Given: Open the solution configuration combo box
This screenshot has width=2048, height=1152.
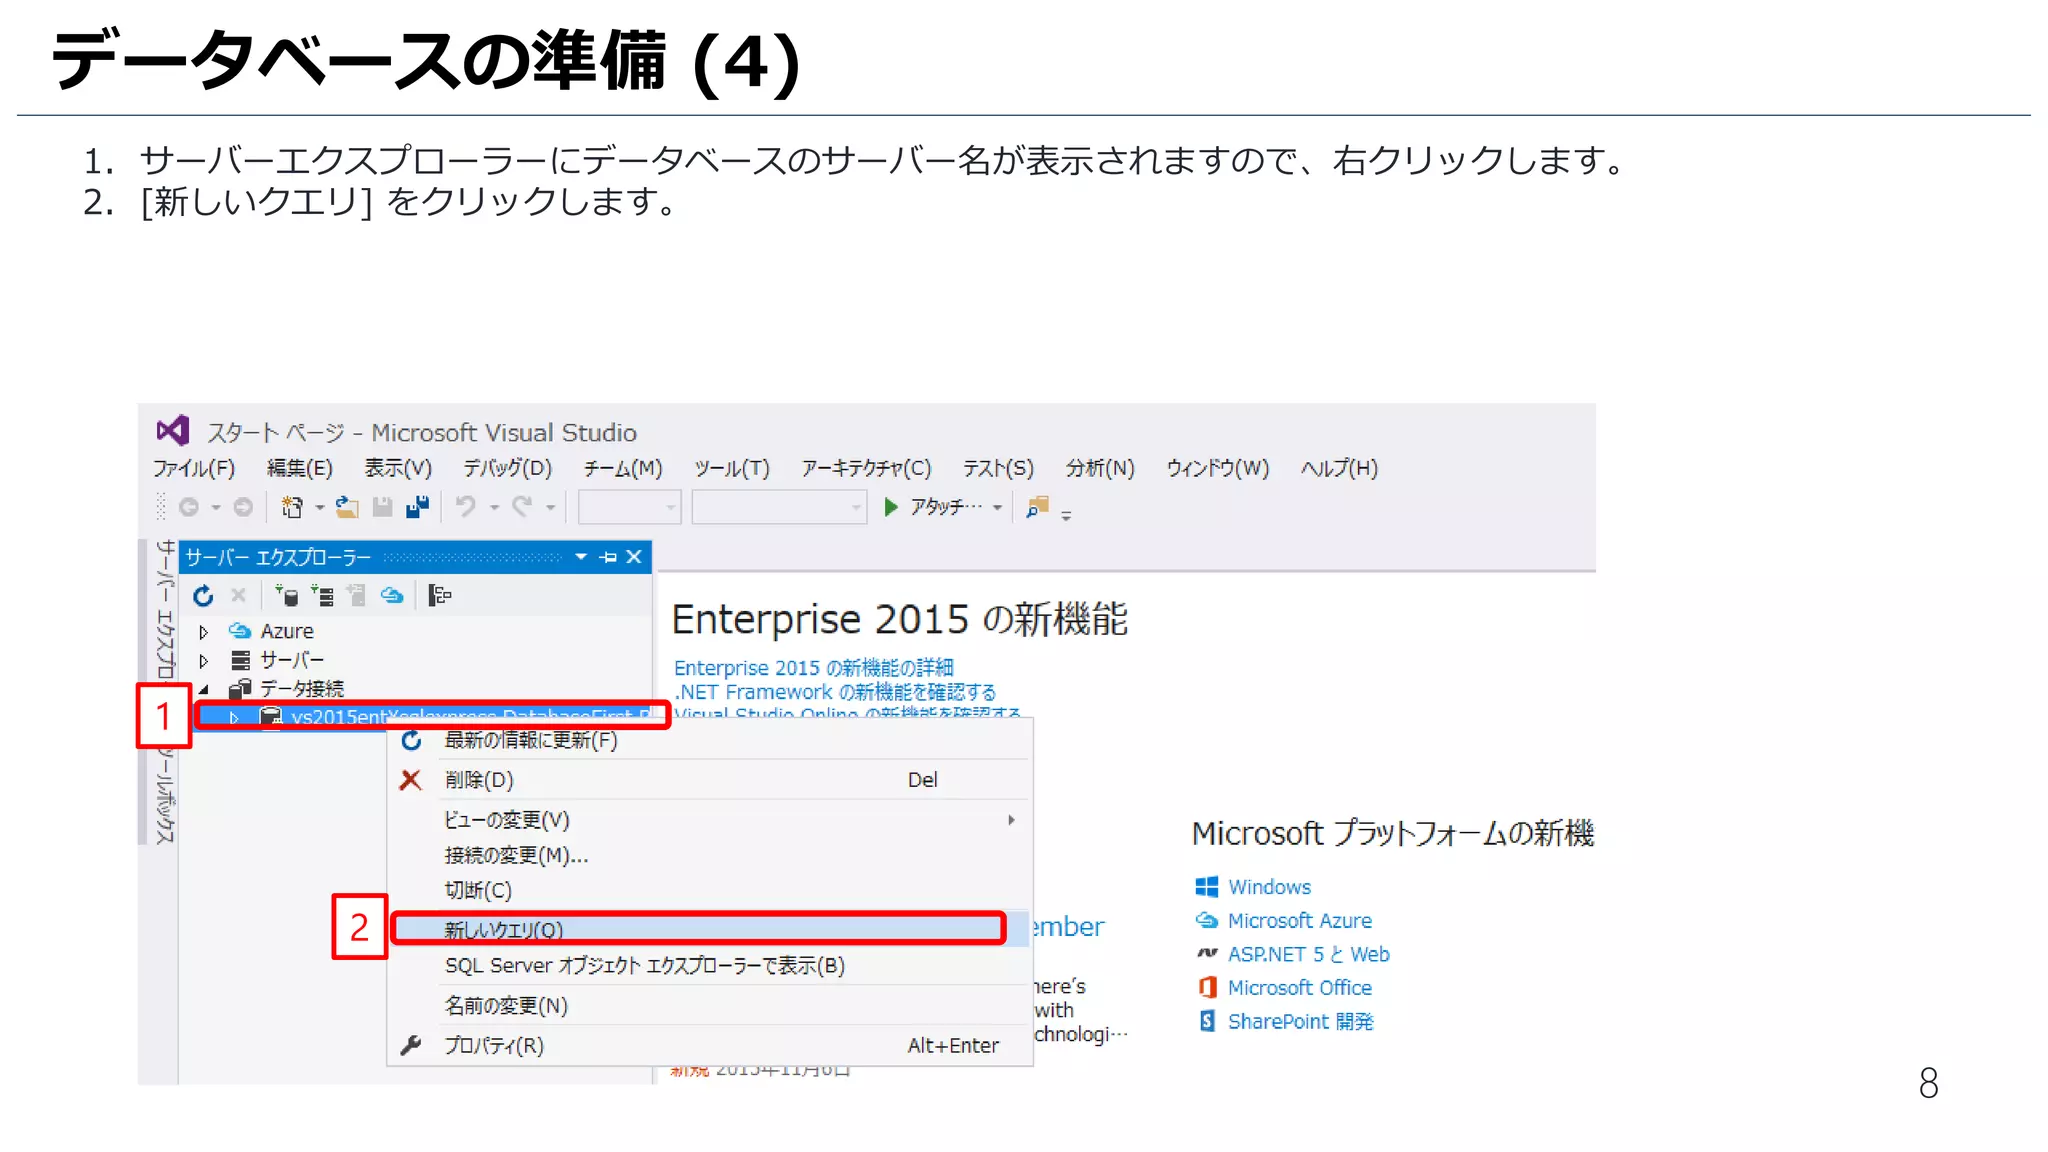Looking at the screenshot, I should [630, 507].
